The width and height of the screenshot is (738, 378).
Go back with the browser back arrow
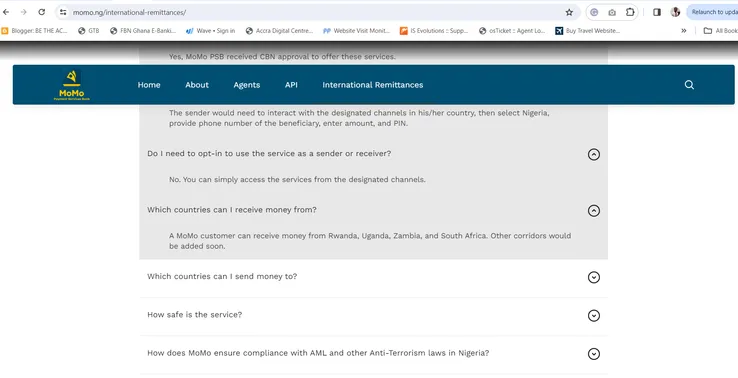6,12
